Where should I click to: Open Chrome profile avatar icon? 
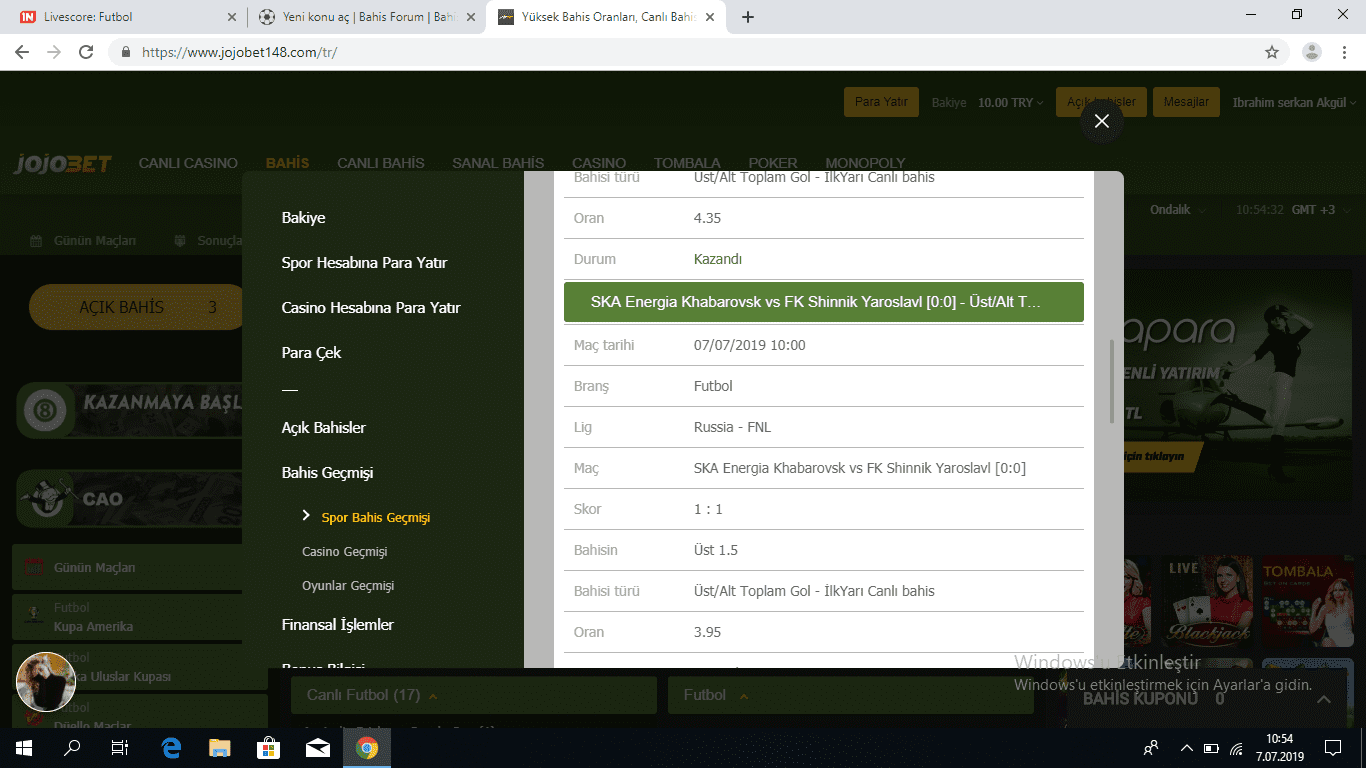1313,52
